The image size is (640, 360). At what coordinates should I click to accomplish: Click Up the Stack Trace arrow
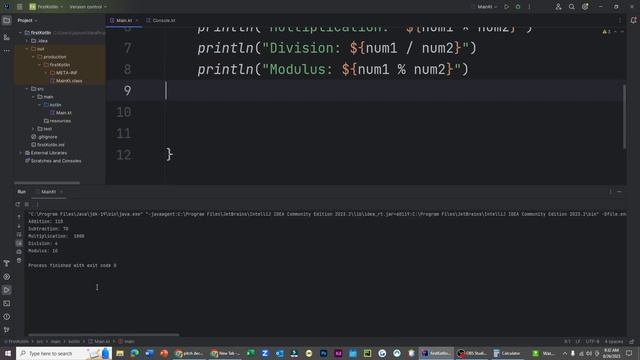coord(19,217)
